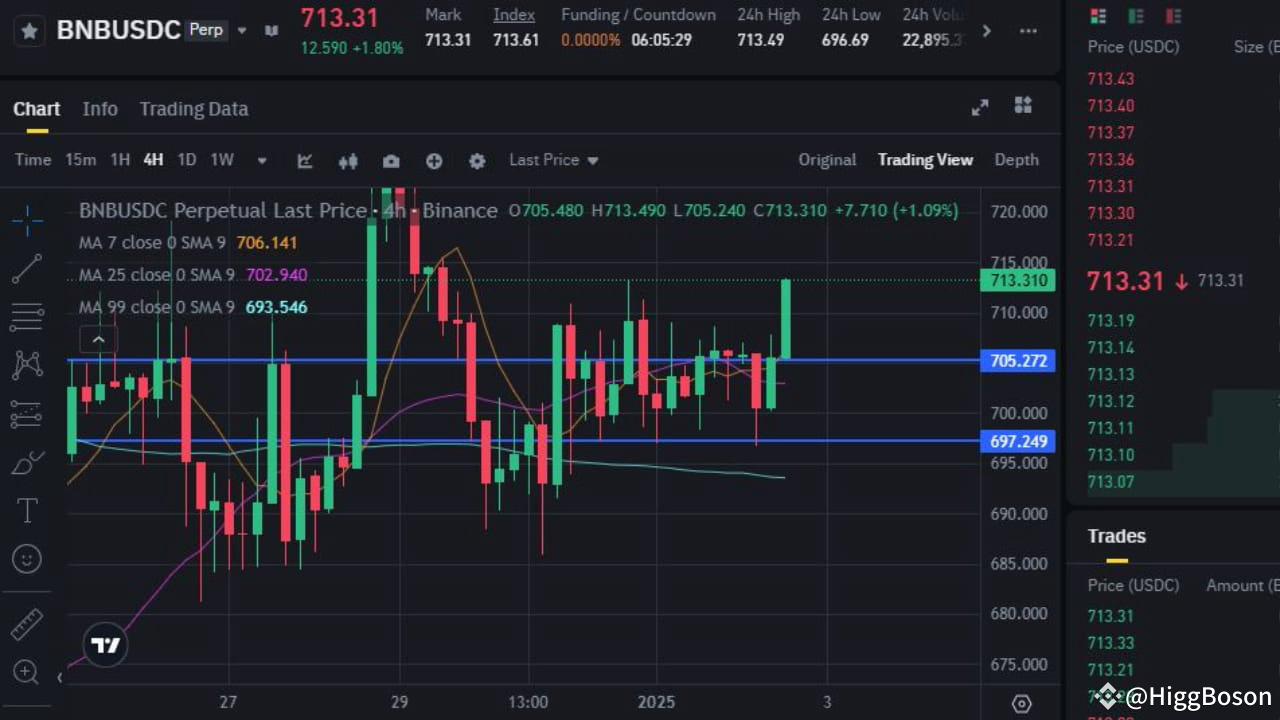Open the BNBUSDC pair selector dropdown
The height and width of the screenshot is (720, 1280).
click(241, 31)
